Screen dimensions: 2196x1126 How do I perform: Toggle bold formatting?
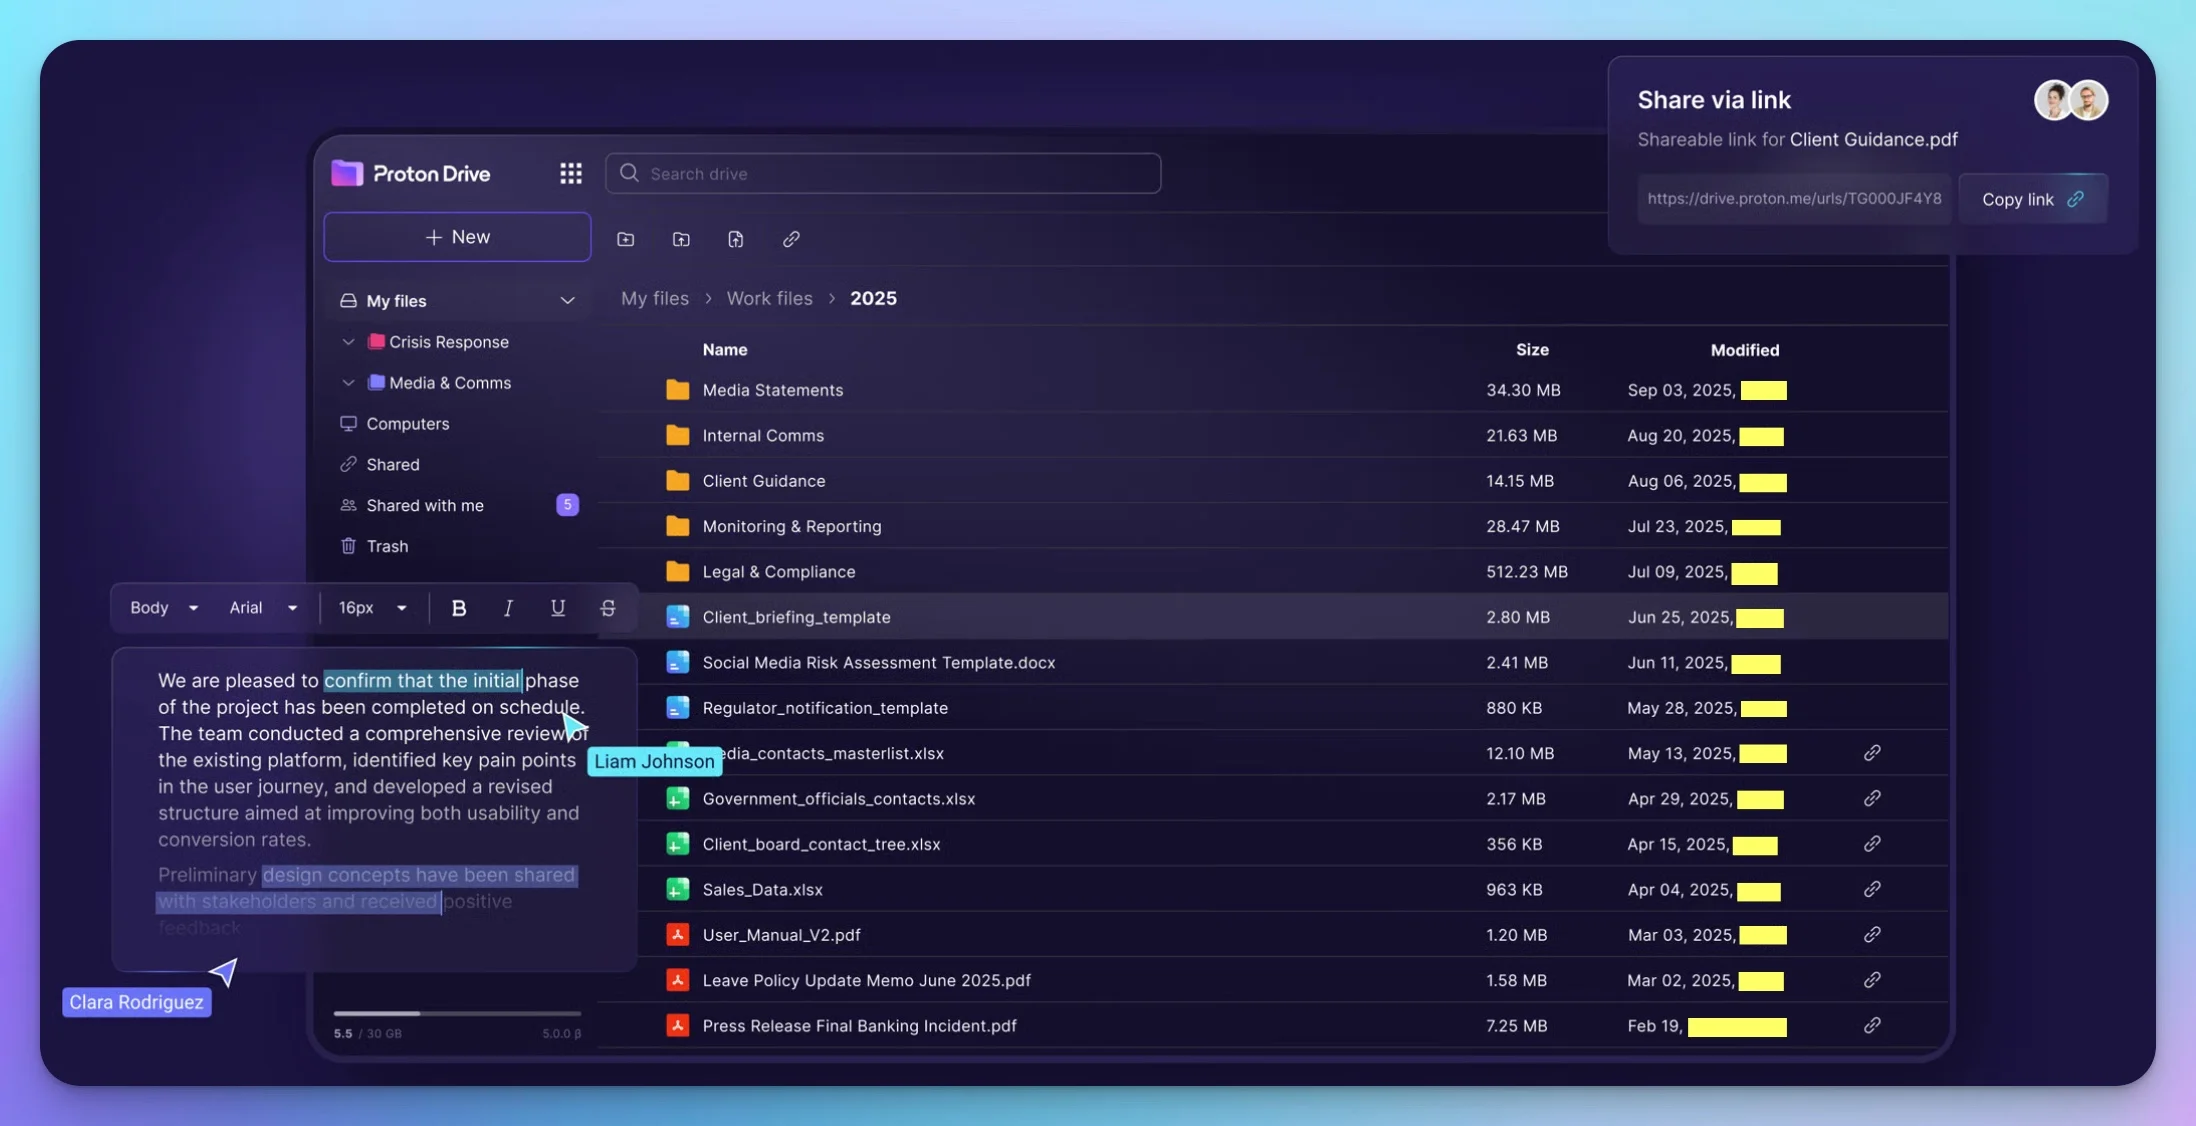tap(459, 608)
